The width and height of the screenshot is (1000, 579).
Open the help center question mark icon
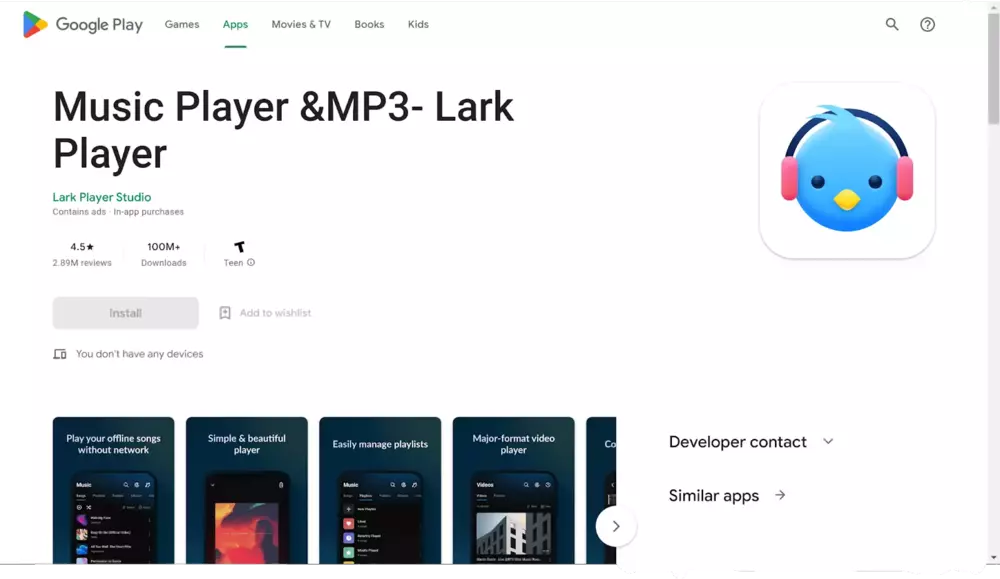point(927,24)
